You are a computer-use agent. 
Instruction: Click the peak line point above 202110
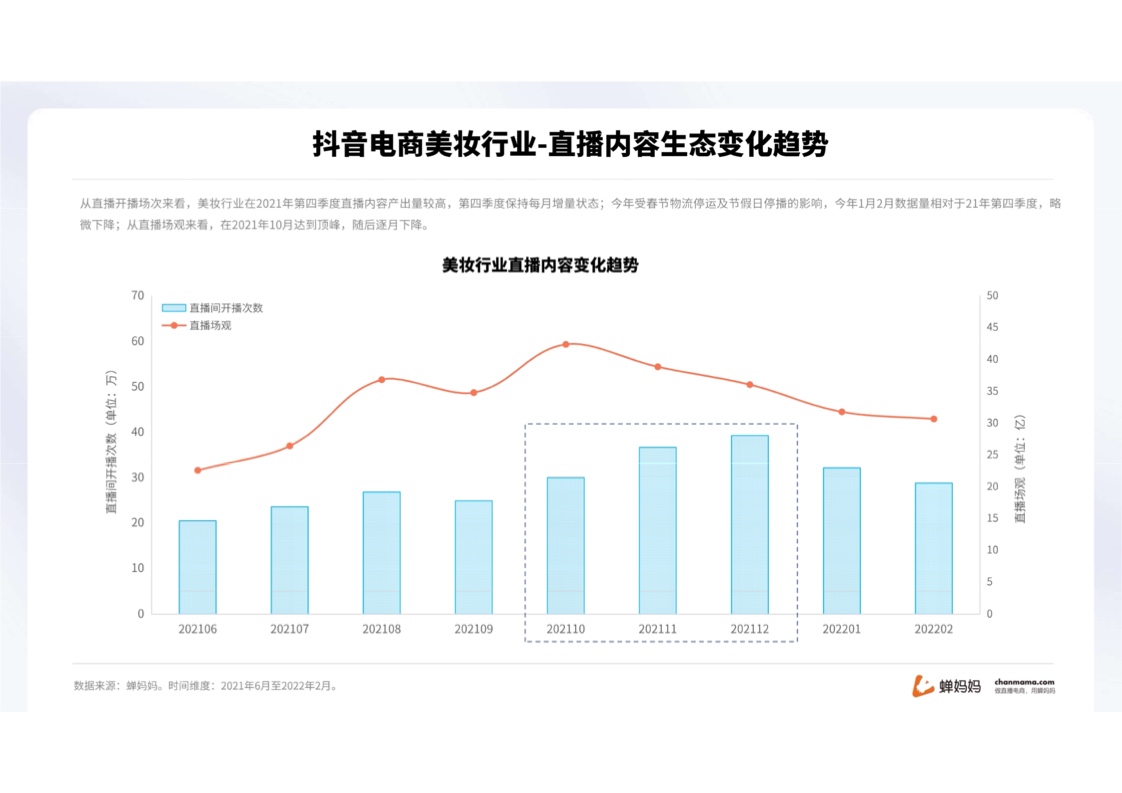(565, 344)
